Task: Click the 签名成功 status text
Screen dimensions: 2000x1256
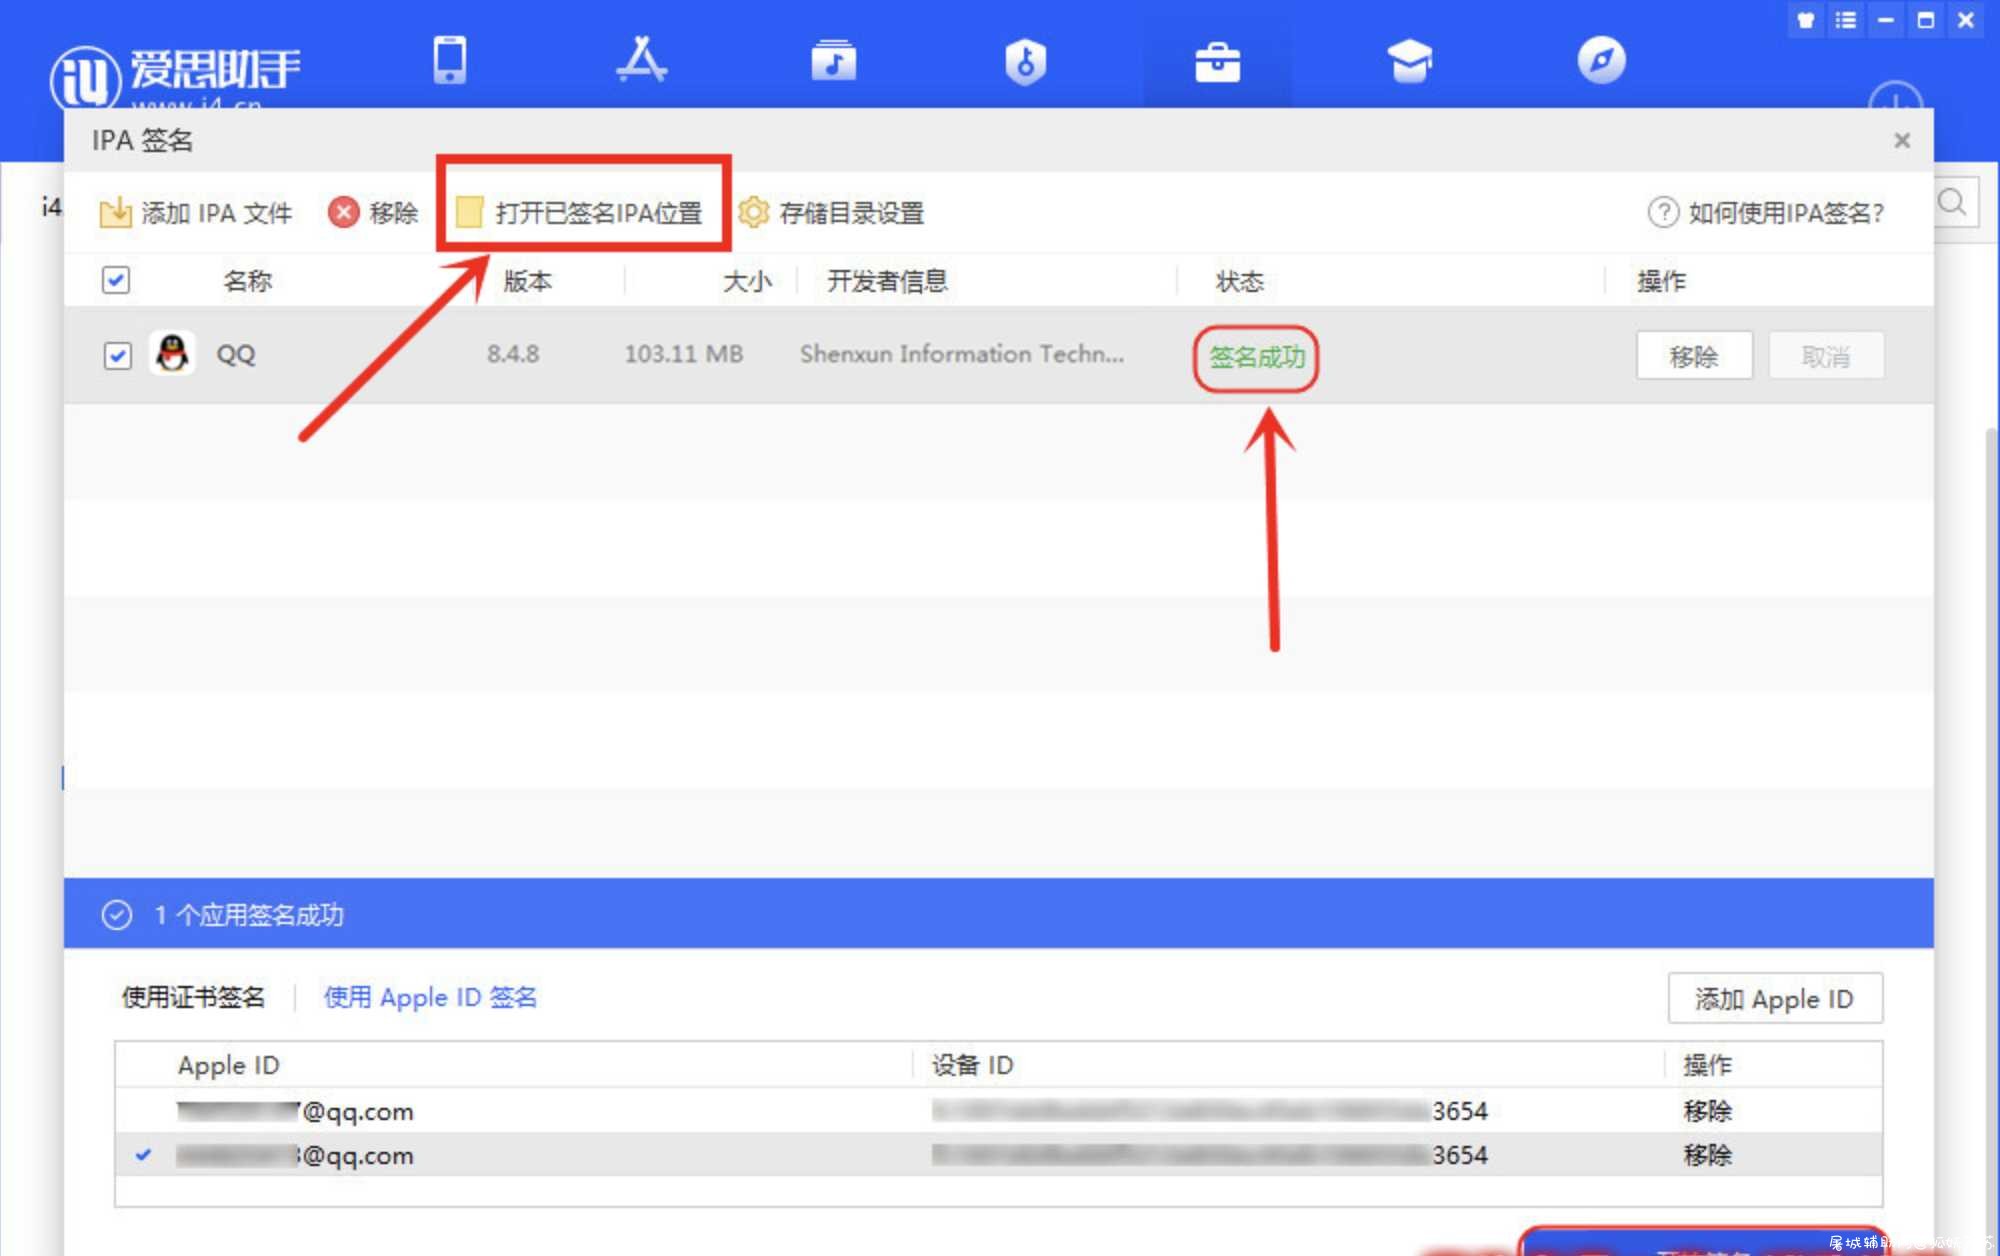Action: coord(1256,357)
